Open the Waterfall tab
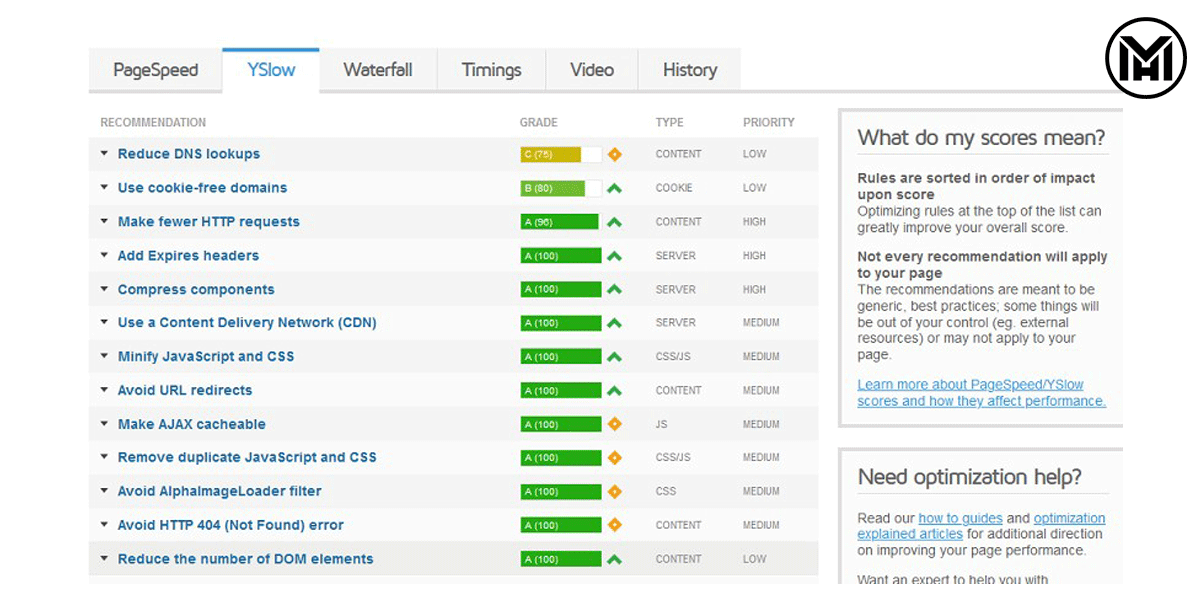Image resolution: width=1200 pixels, height=600 pixels. pos(377,70)
